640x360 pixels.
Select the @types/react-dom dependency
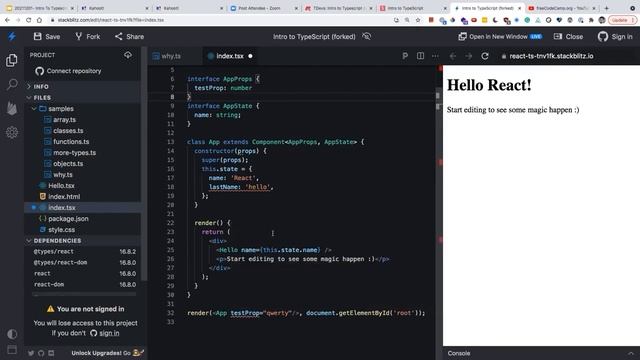pos(84,262)
